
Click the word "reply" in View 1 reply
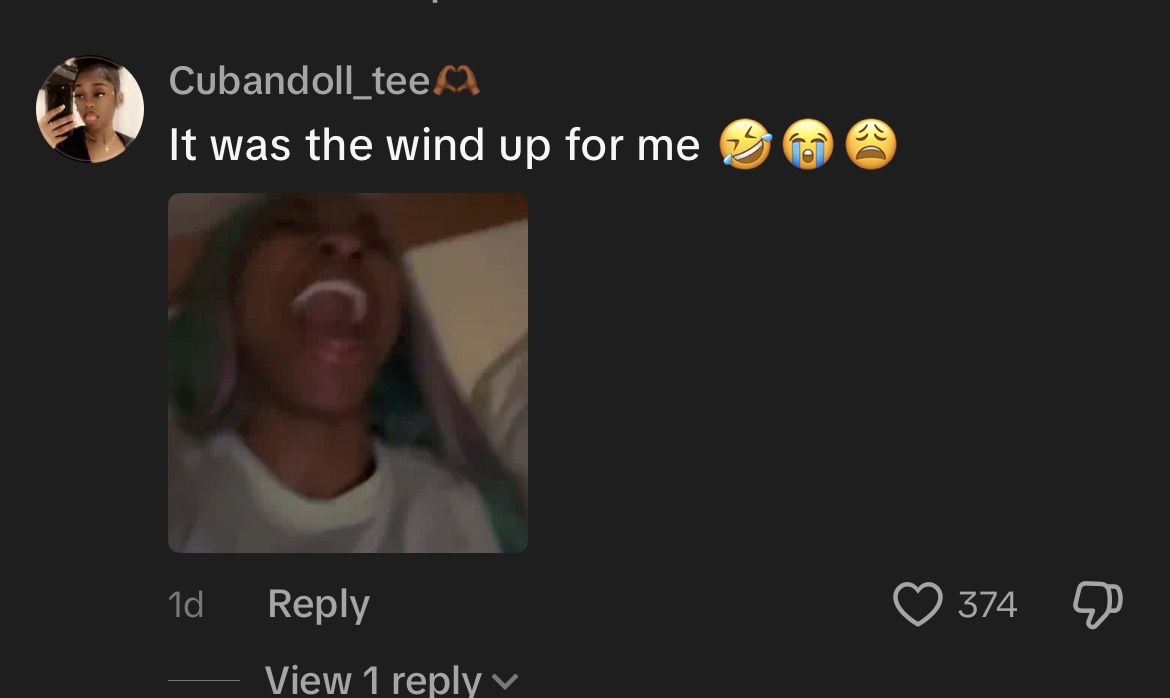point(436,680)
